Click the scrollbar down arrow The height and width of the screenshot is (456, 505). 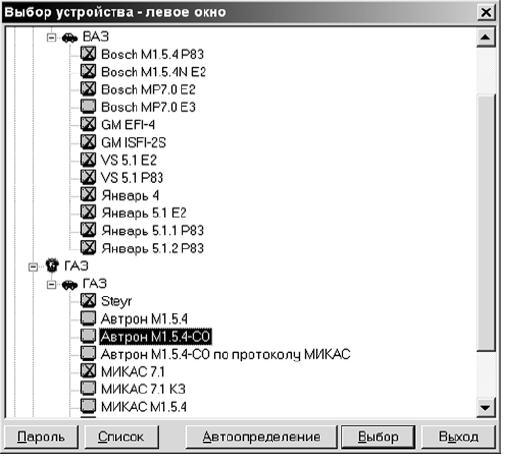(486, 407)
